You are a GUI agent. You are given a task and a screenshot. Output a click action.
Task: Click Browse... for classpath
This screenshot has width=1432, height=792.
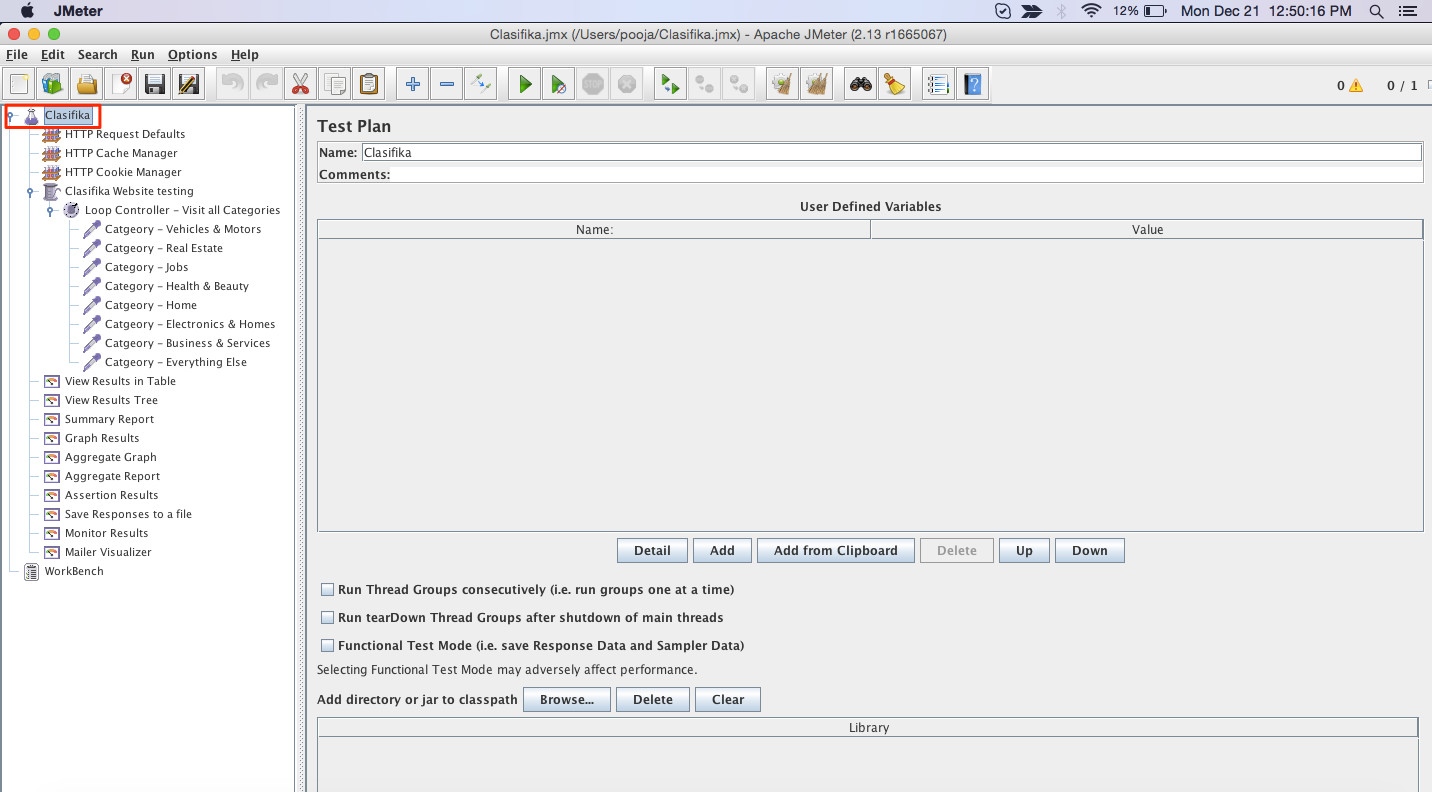(567, 700)
